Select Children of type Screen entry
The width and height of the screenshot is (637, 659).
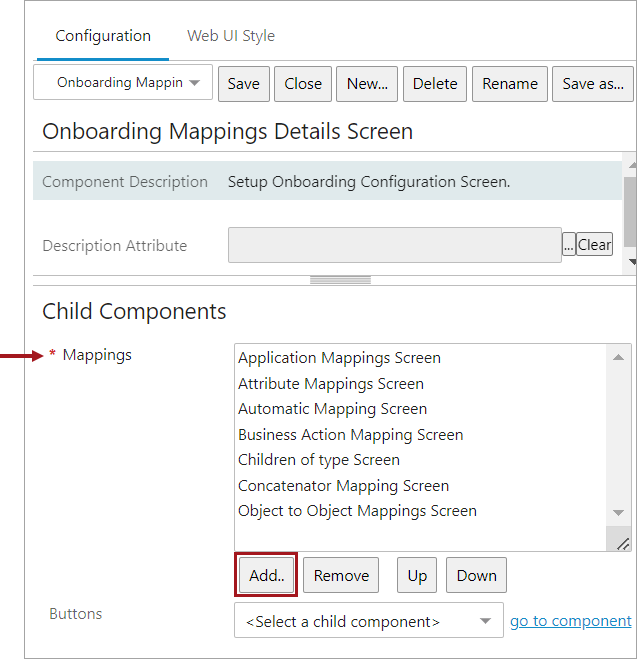(319, 460)
